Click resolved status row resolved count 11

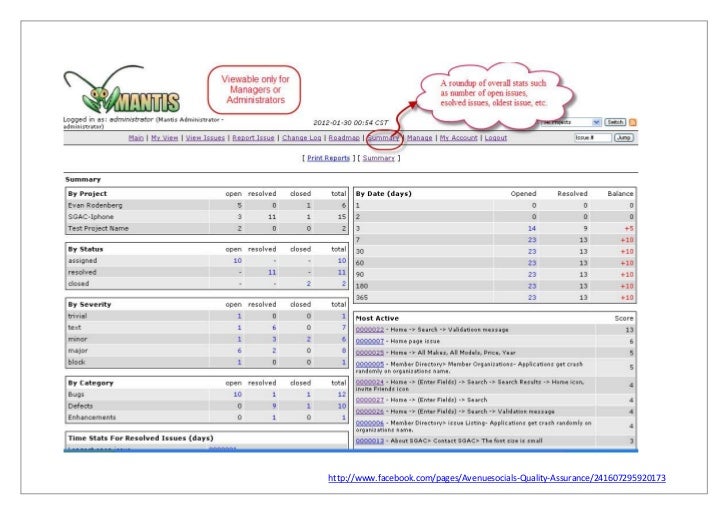click(x=272, y=273)
